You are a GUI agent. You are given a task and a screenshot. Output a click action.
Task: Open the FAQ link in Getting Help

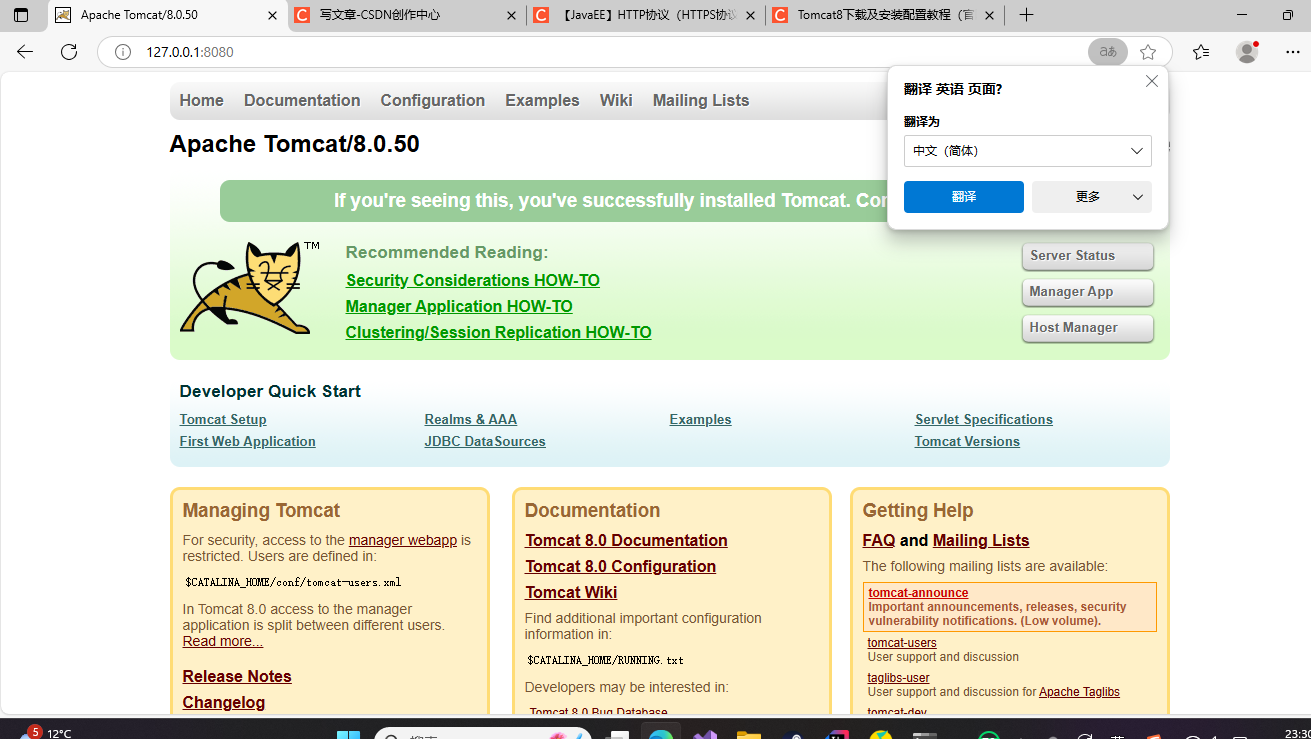coord(879,540)
